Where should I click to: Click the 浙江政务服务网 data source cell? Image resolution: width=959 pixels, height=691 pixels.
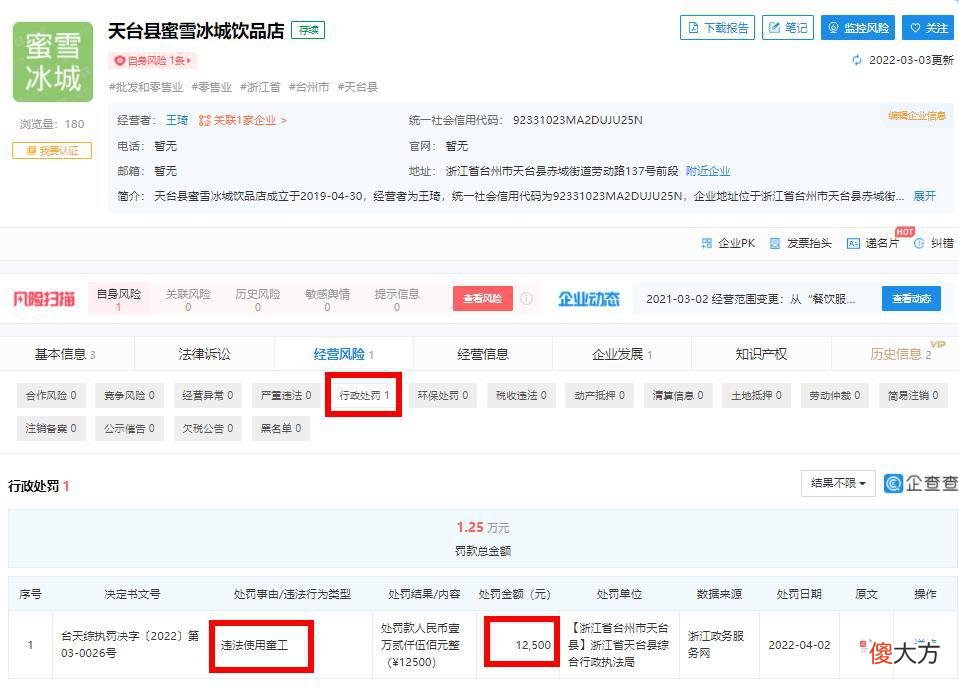[x=719, y=645]
